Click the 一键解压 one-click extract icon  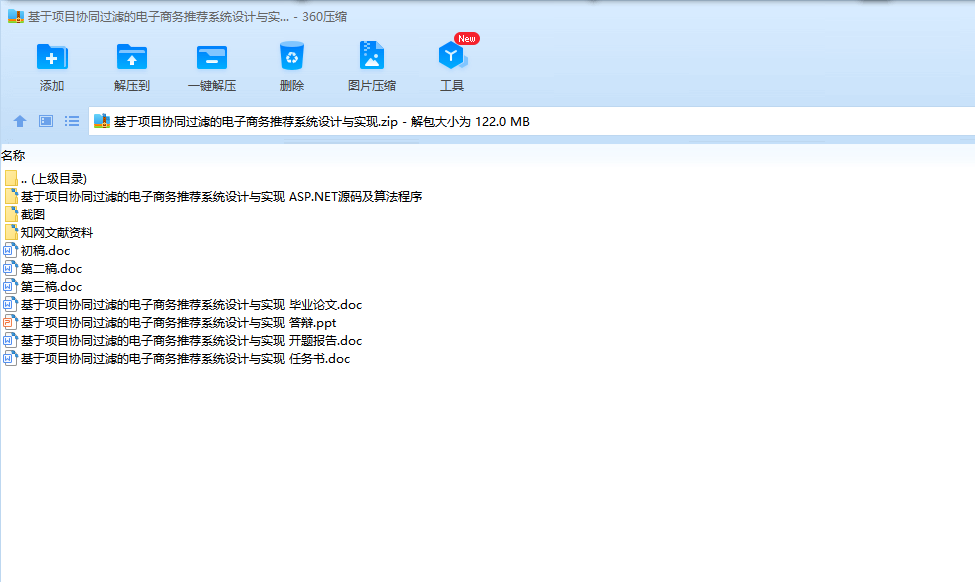(212, 57)
